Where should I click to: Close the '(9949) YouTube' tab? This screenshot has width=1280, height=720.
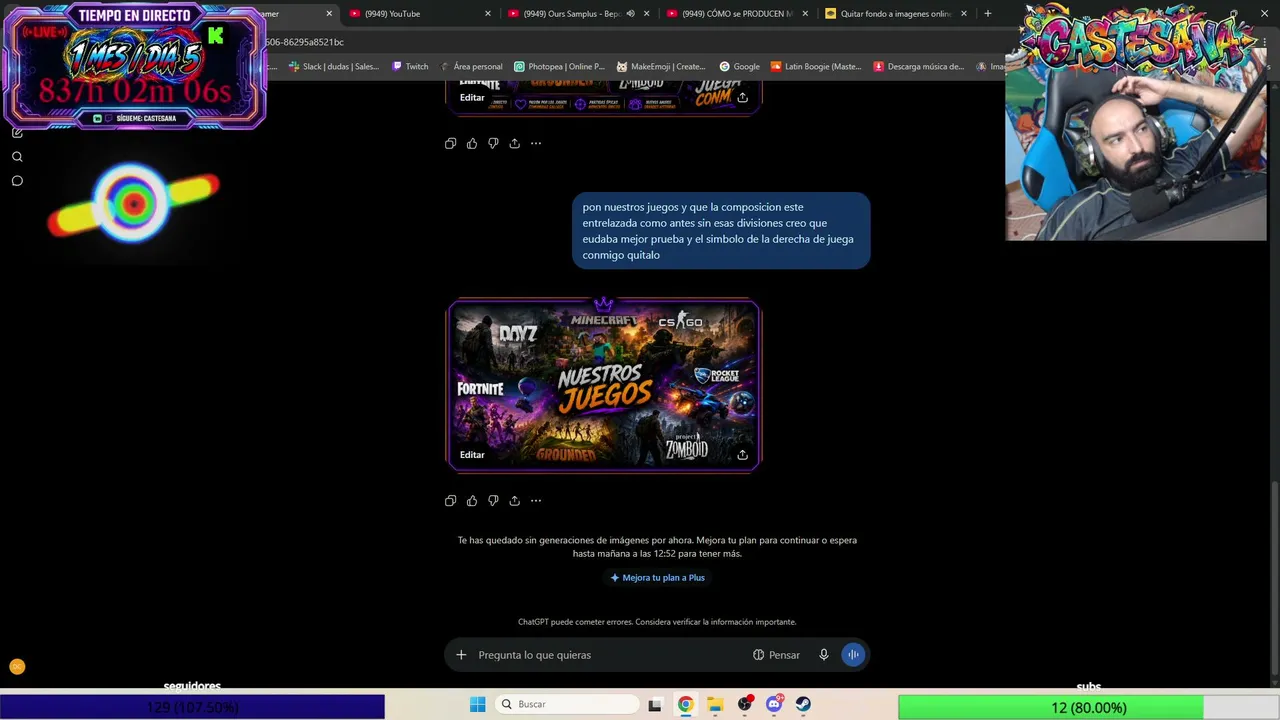click(488, 13)
